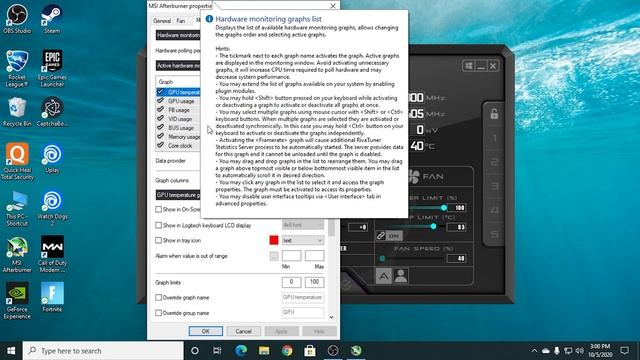640x360 pixels.
Task: Open Quick Heal Total Security icon
Action: point(17,162)
